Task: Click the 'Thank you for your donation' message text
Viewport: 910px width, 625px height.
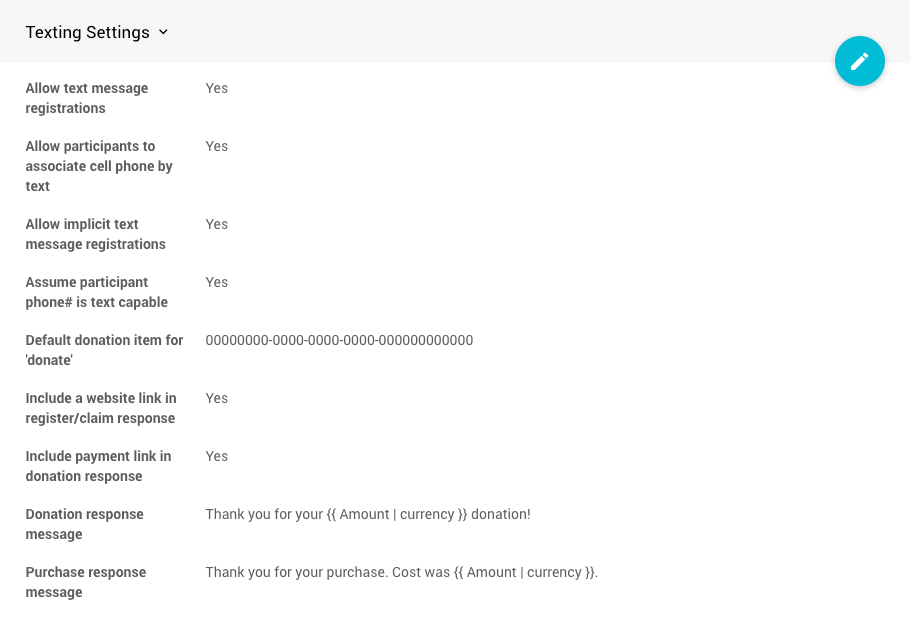Action: pos(368,514)
